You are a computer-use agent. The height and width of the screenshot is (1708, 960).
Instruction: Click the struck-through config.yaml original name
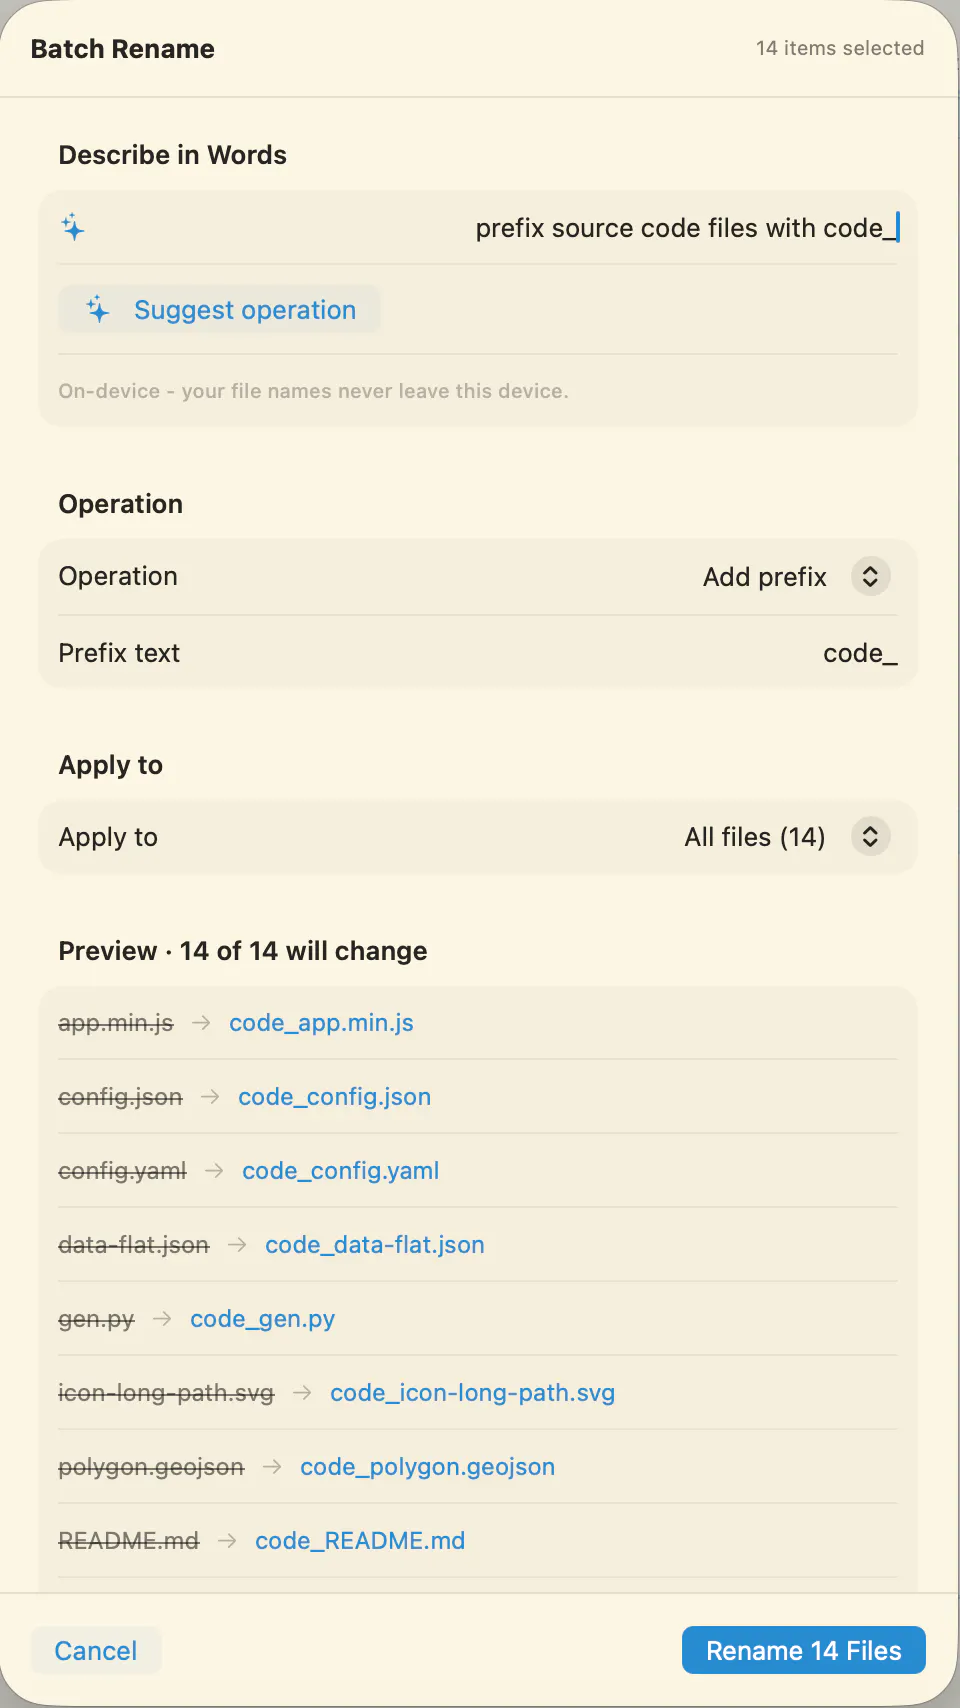point(122,1171)
